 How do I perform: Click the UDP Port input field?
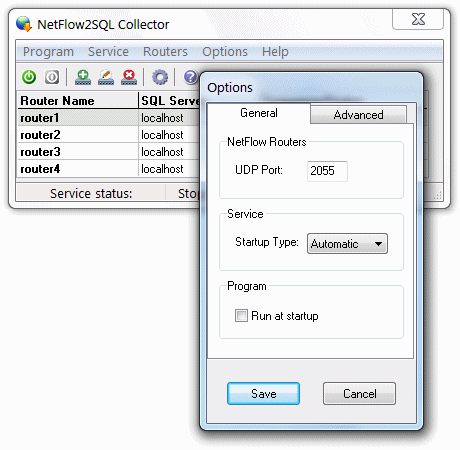click(x=327, y=171)
